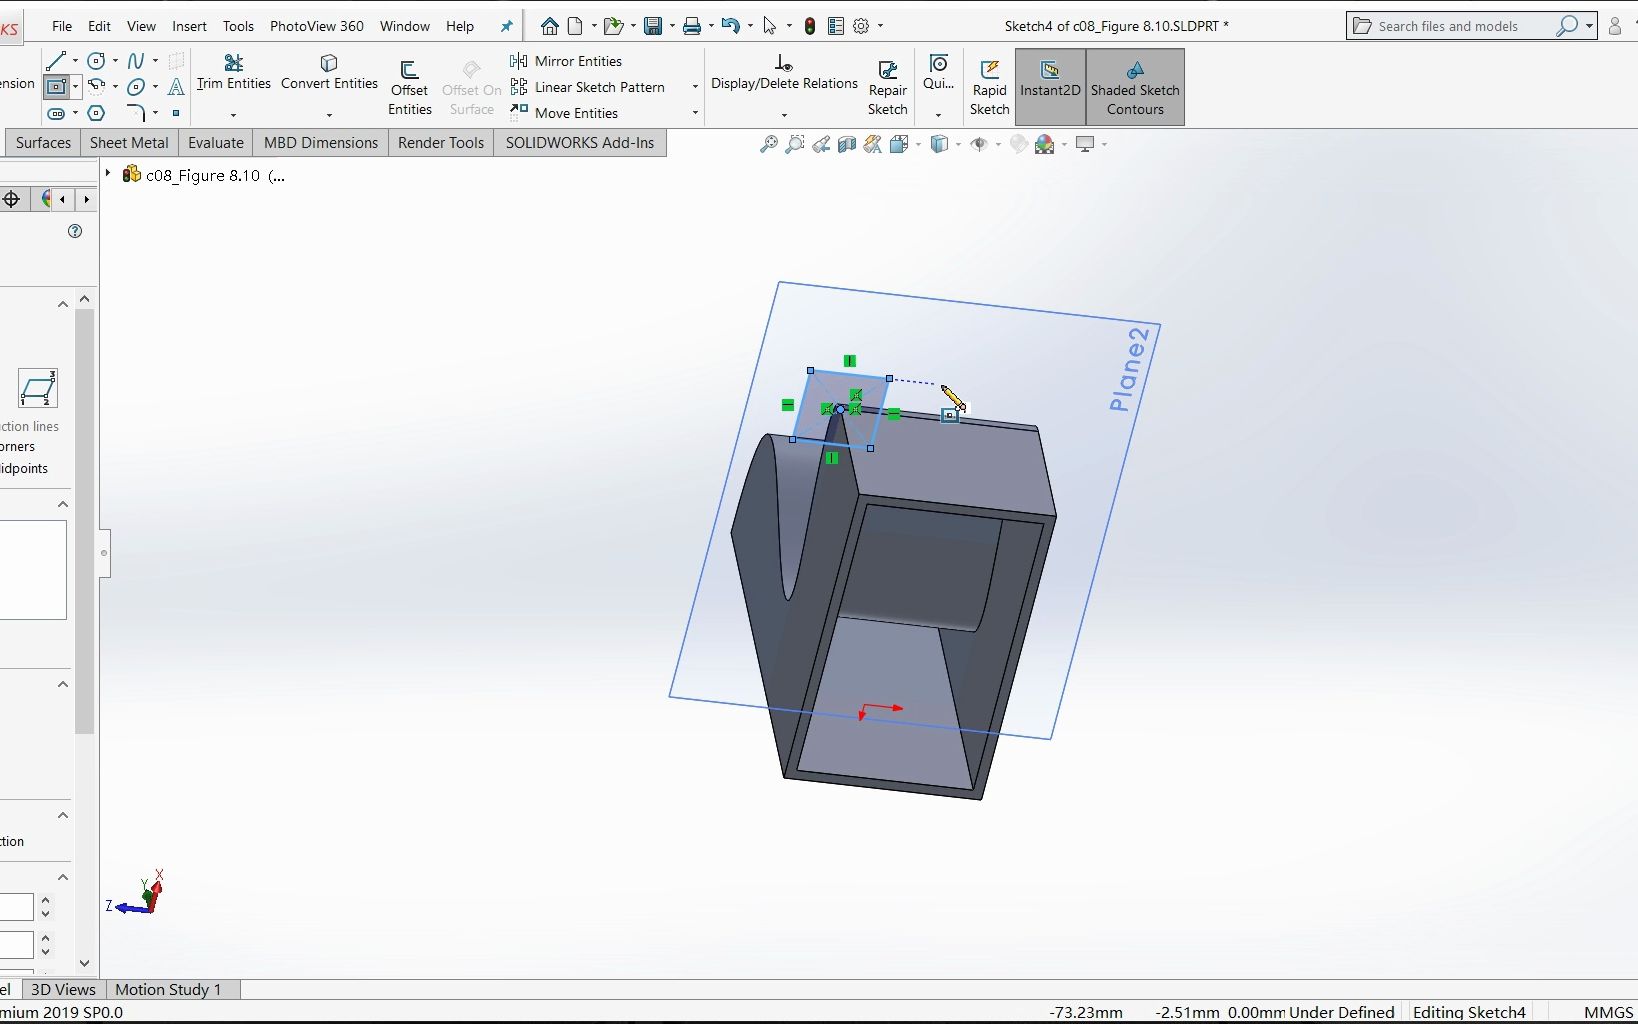
Task: Switch to the Sheet Metal tab
Action: point(129,143)
